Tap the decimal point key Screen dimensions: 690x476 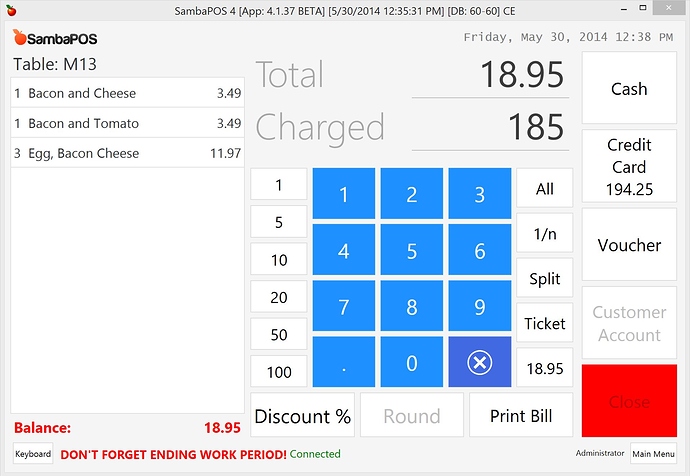[x=344, y=362]
